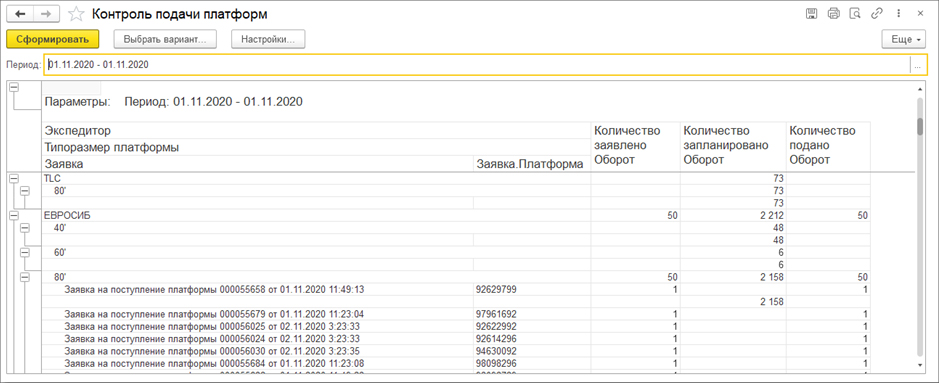Select the Количество заявлено Оборот header
The image size is (939, 383).
coord(635,147)
